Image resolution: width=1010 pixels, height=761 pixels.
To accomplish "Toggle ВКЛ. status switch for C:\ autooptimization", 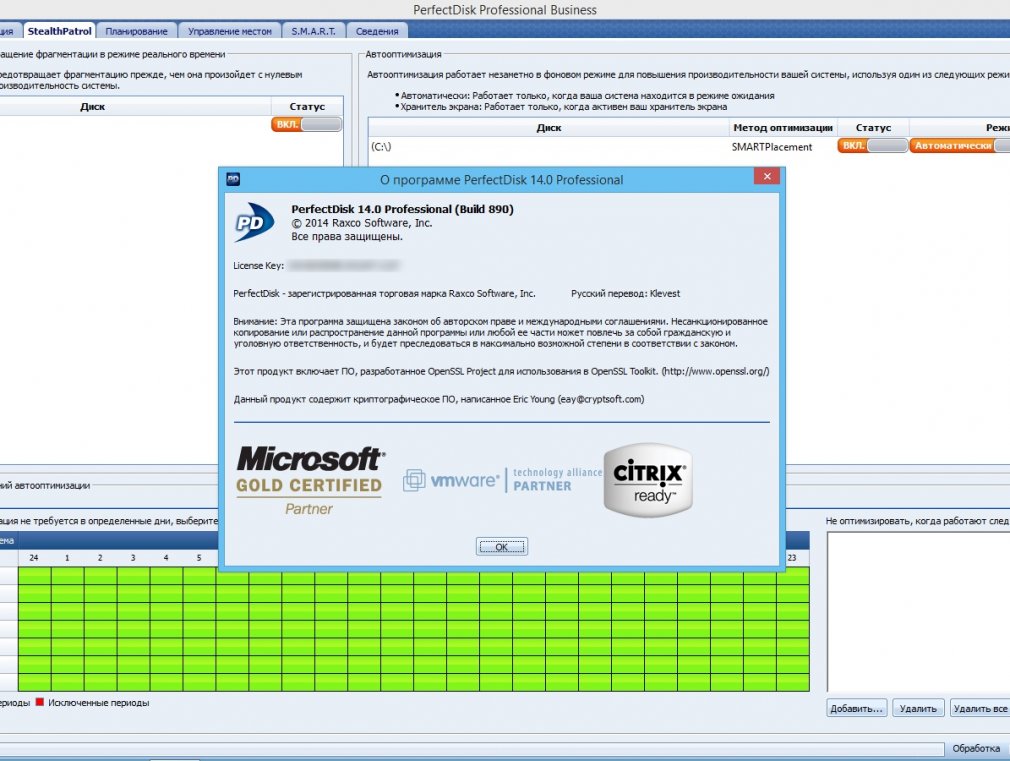I will click(x=873, y=146).
